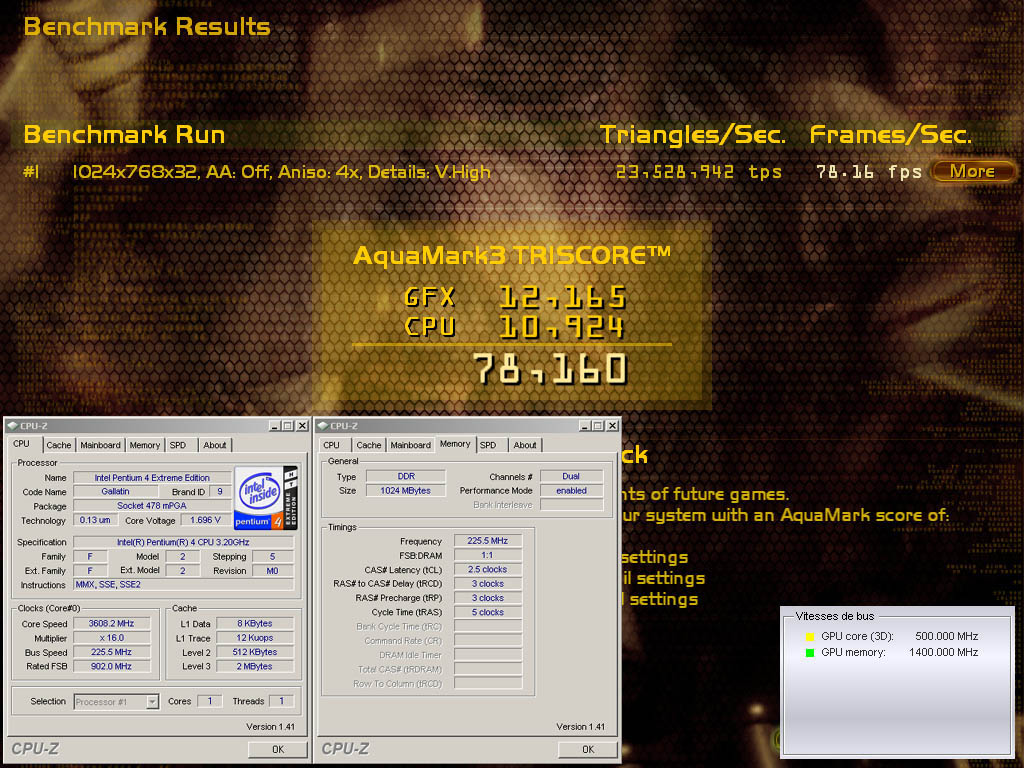Click the Package field Socket 478 mPGA

click(x=152, y=506)
